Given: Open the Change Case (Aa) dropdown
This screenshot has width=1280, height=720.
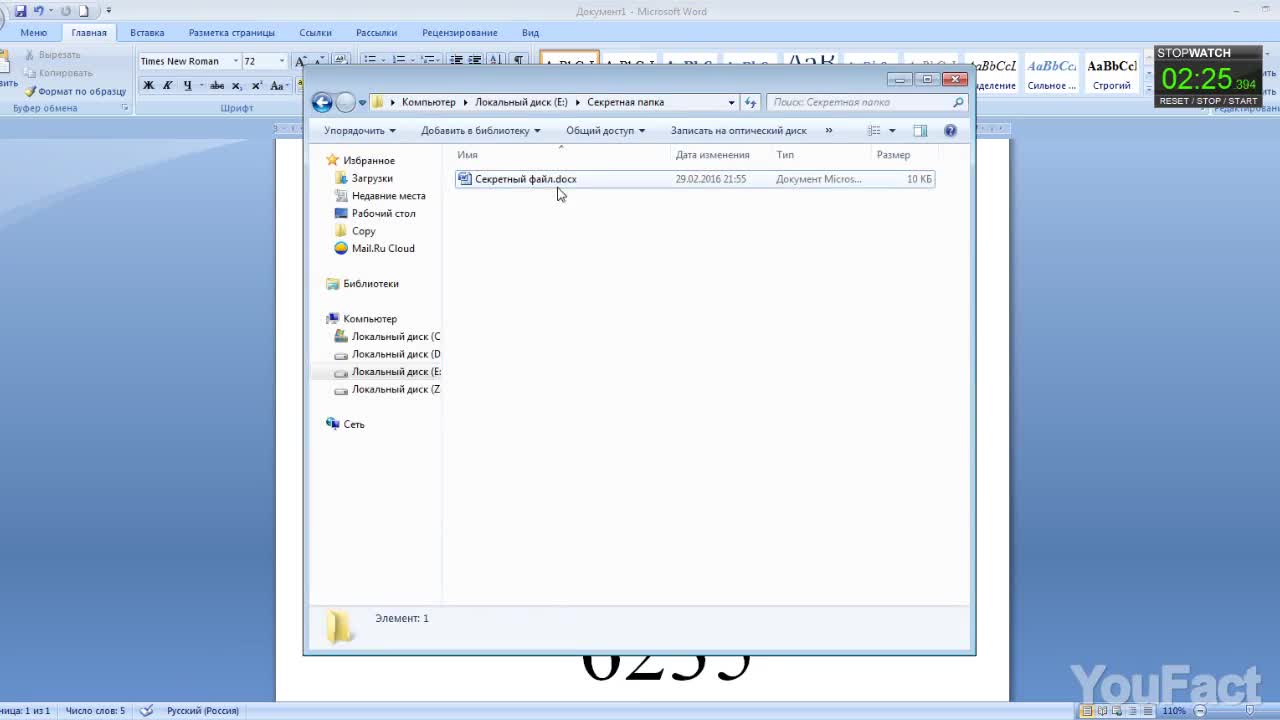Looking at the screenshot, I should 280,85.
